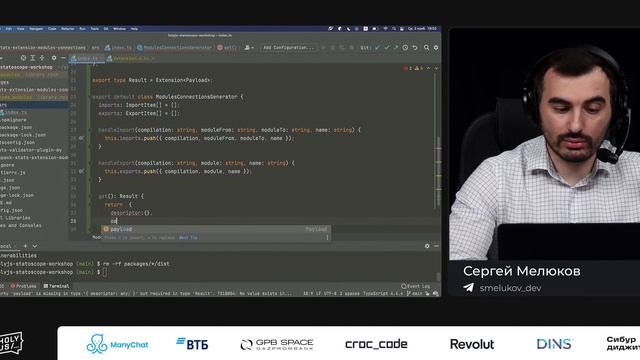The height and width of the screenshot is (360, 640).
Task: Open the Search Everywhere magnifier icon
Action: [x=426, y=48]
